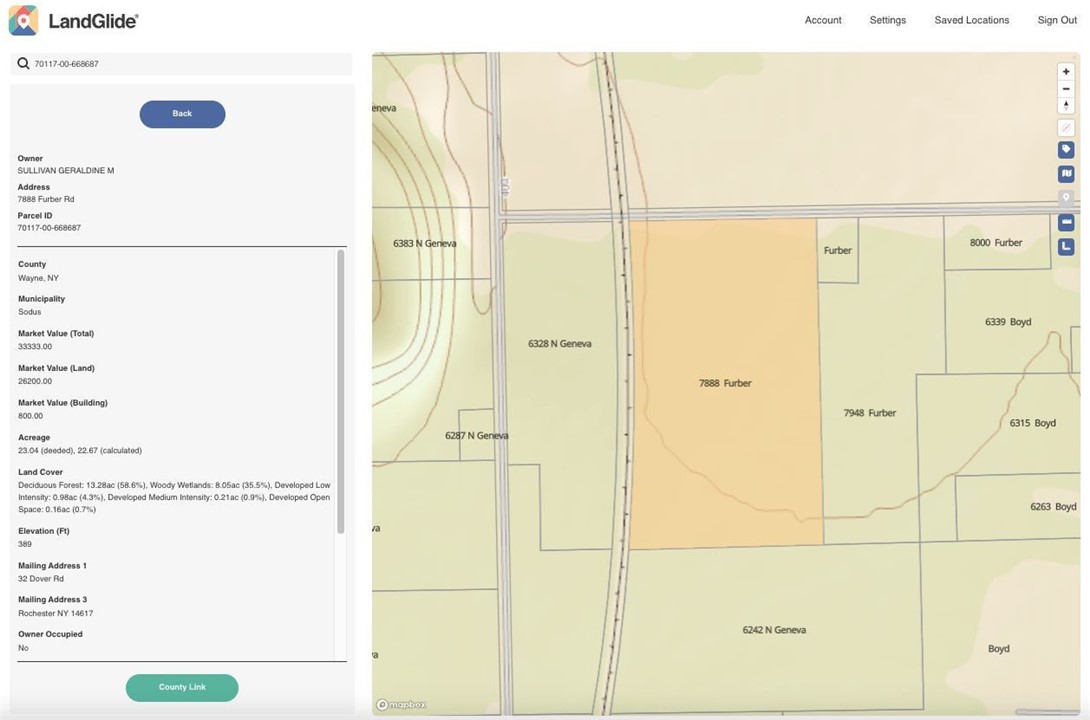This screenshot has width=1090, height=720.
Task: Zoom out on the map
Action: click(x=1066, y=89)
